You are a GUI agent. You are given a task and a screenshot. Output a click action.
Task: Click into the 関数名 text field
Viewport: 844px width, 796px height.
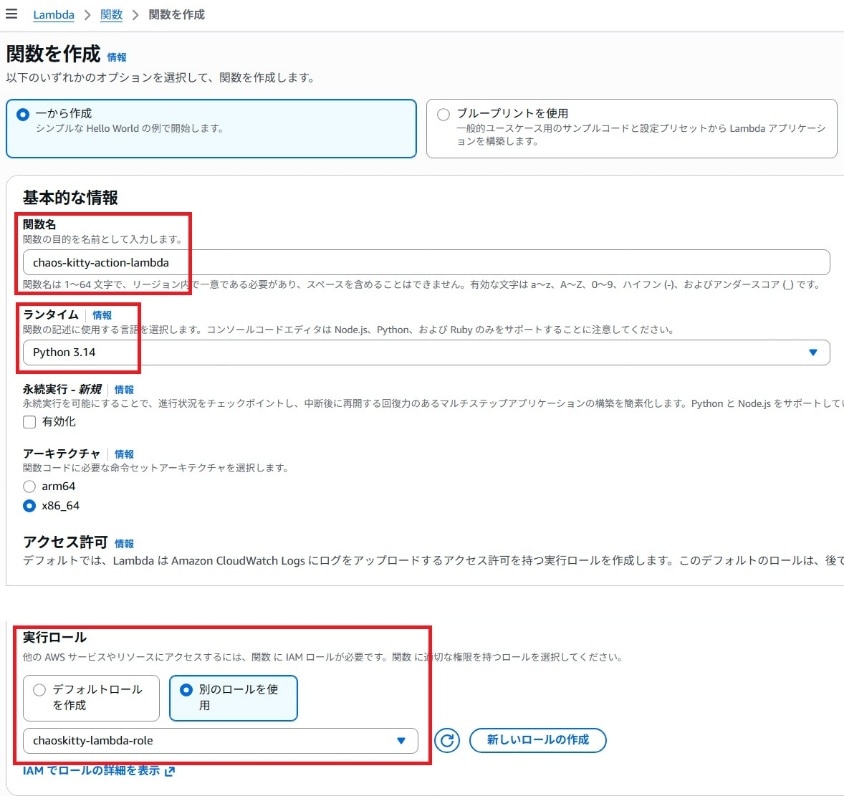[x=426, y=262]
